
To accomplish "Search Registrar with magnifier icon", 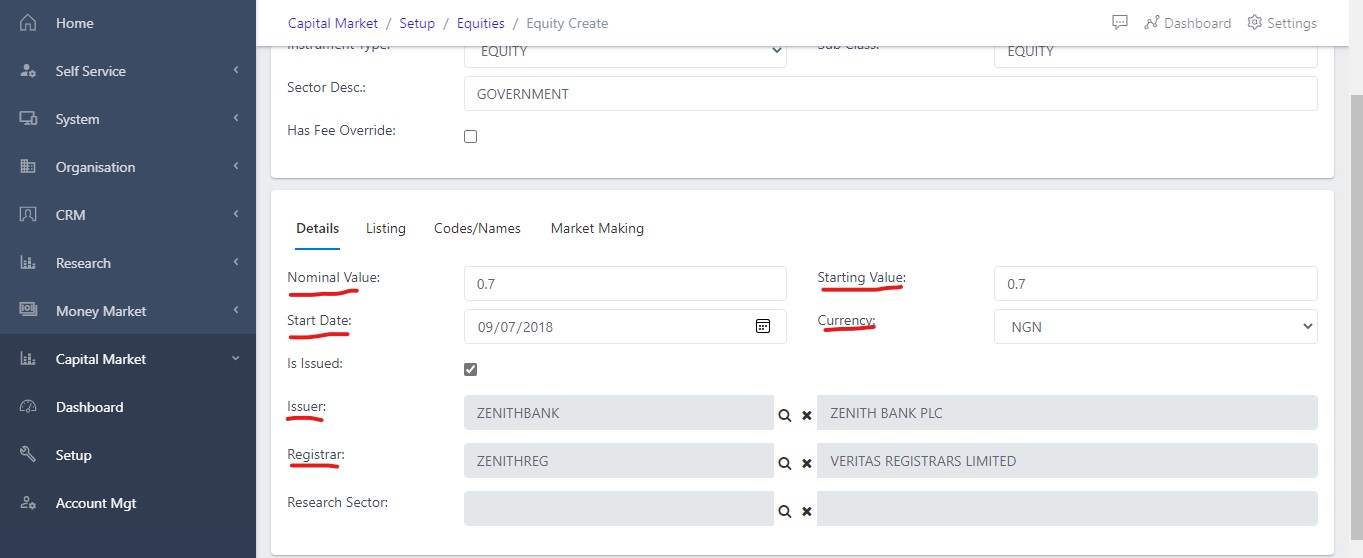I will point(785,463).
